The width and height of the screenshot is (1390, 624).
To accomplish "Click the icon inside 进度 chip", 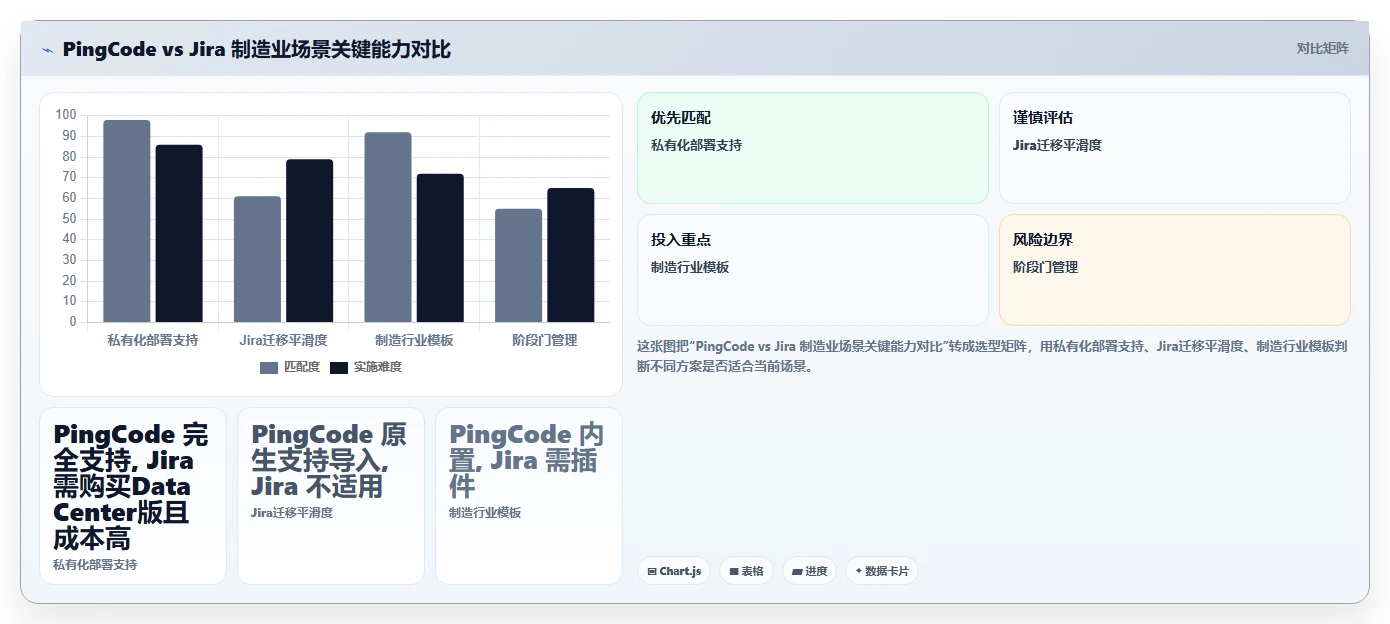I will coord(797,572).
